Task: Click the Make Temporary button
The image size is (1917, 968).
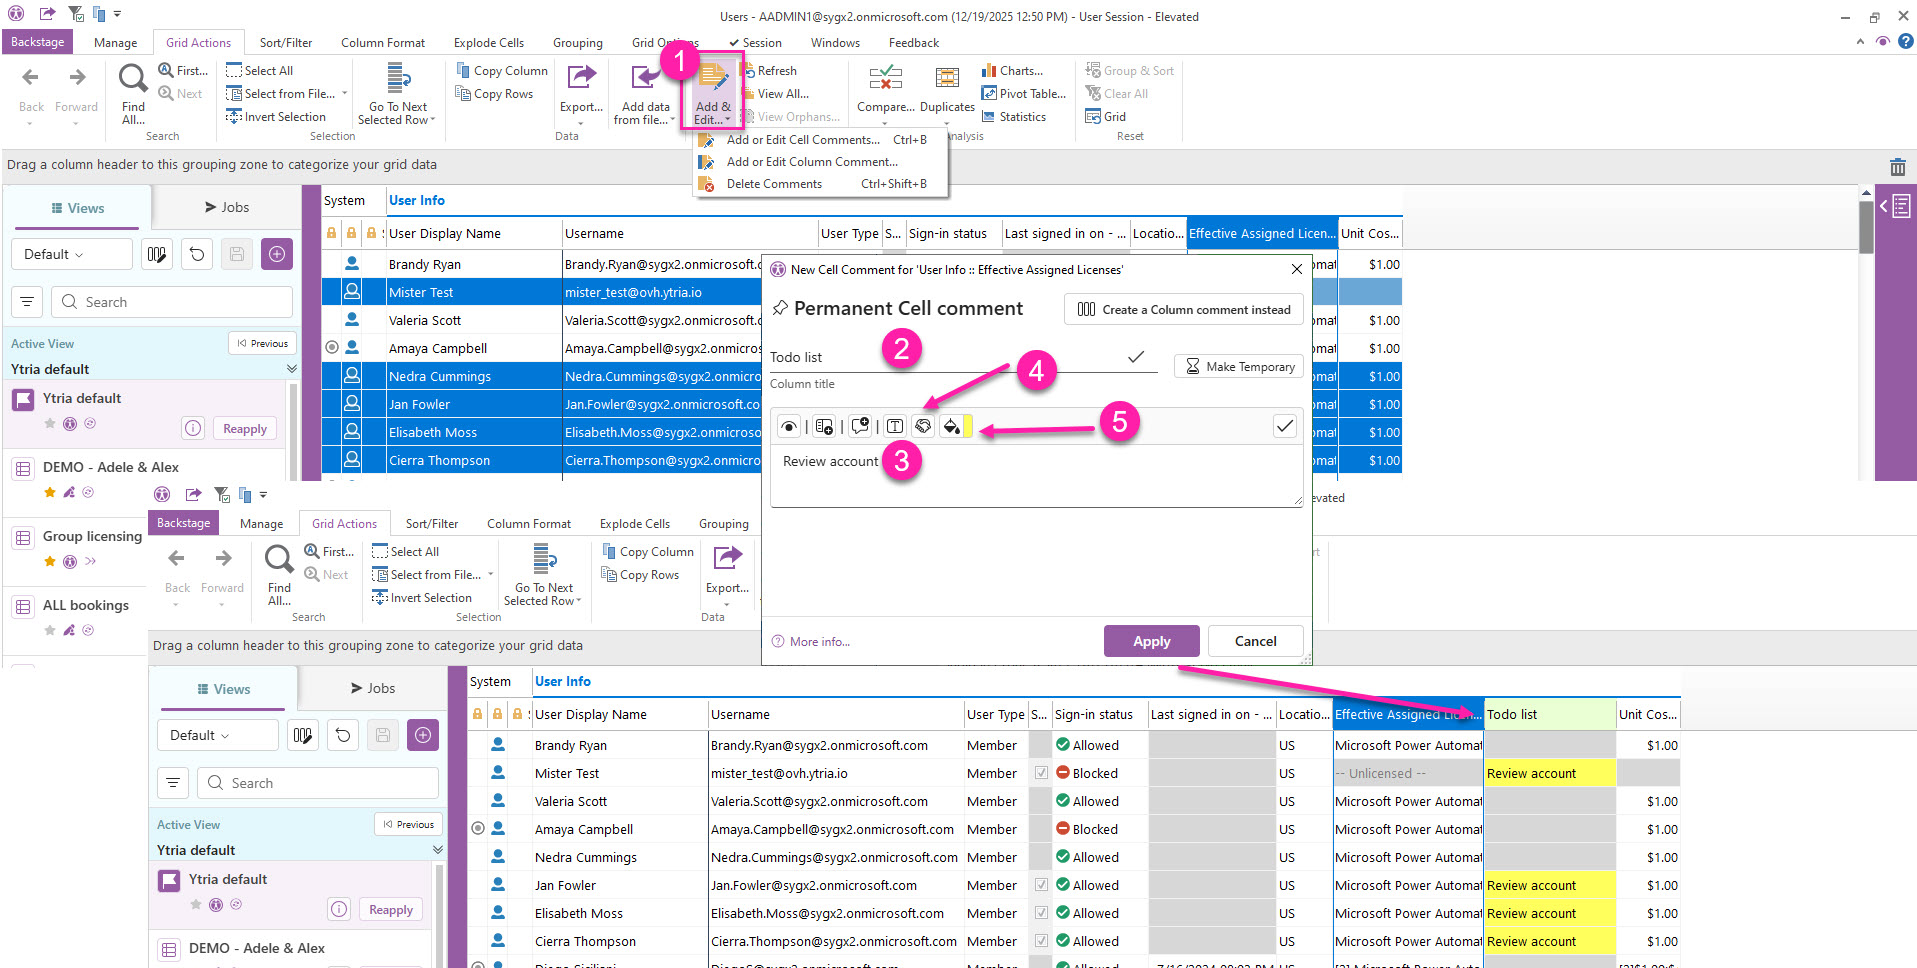Action: 1238,367
